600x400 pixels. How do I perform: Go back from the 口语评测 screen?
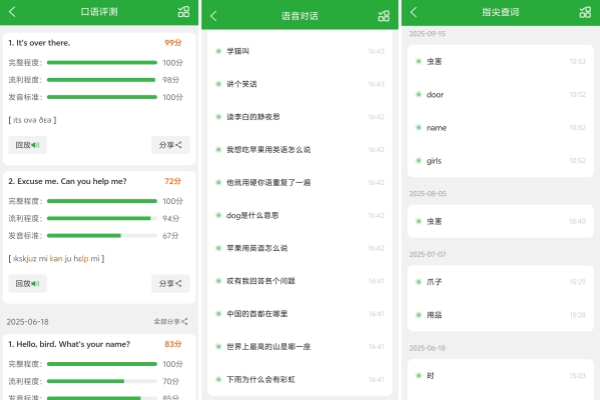(12, 13)
